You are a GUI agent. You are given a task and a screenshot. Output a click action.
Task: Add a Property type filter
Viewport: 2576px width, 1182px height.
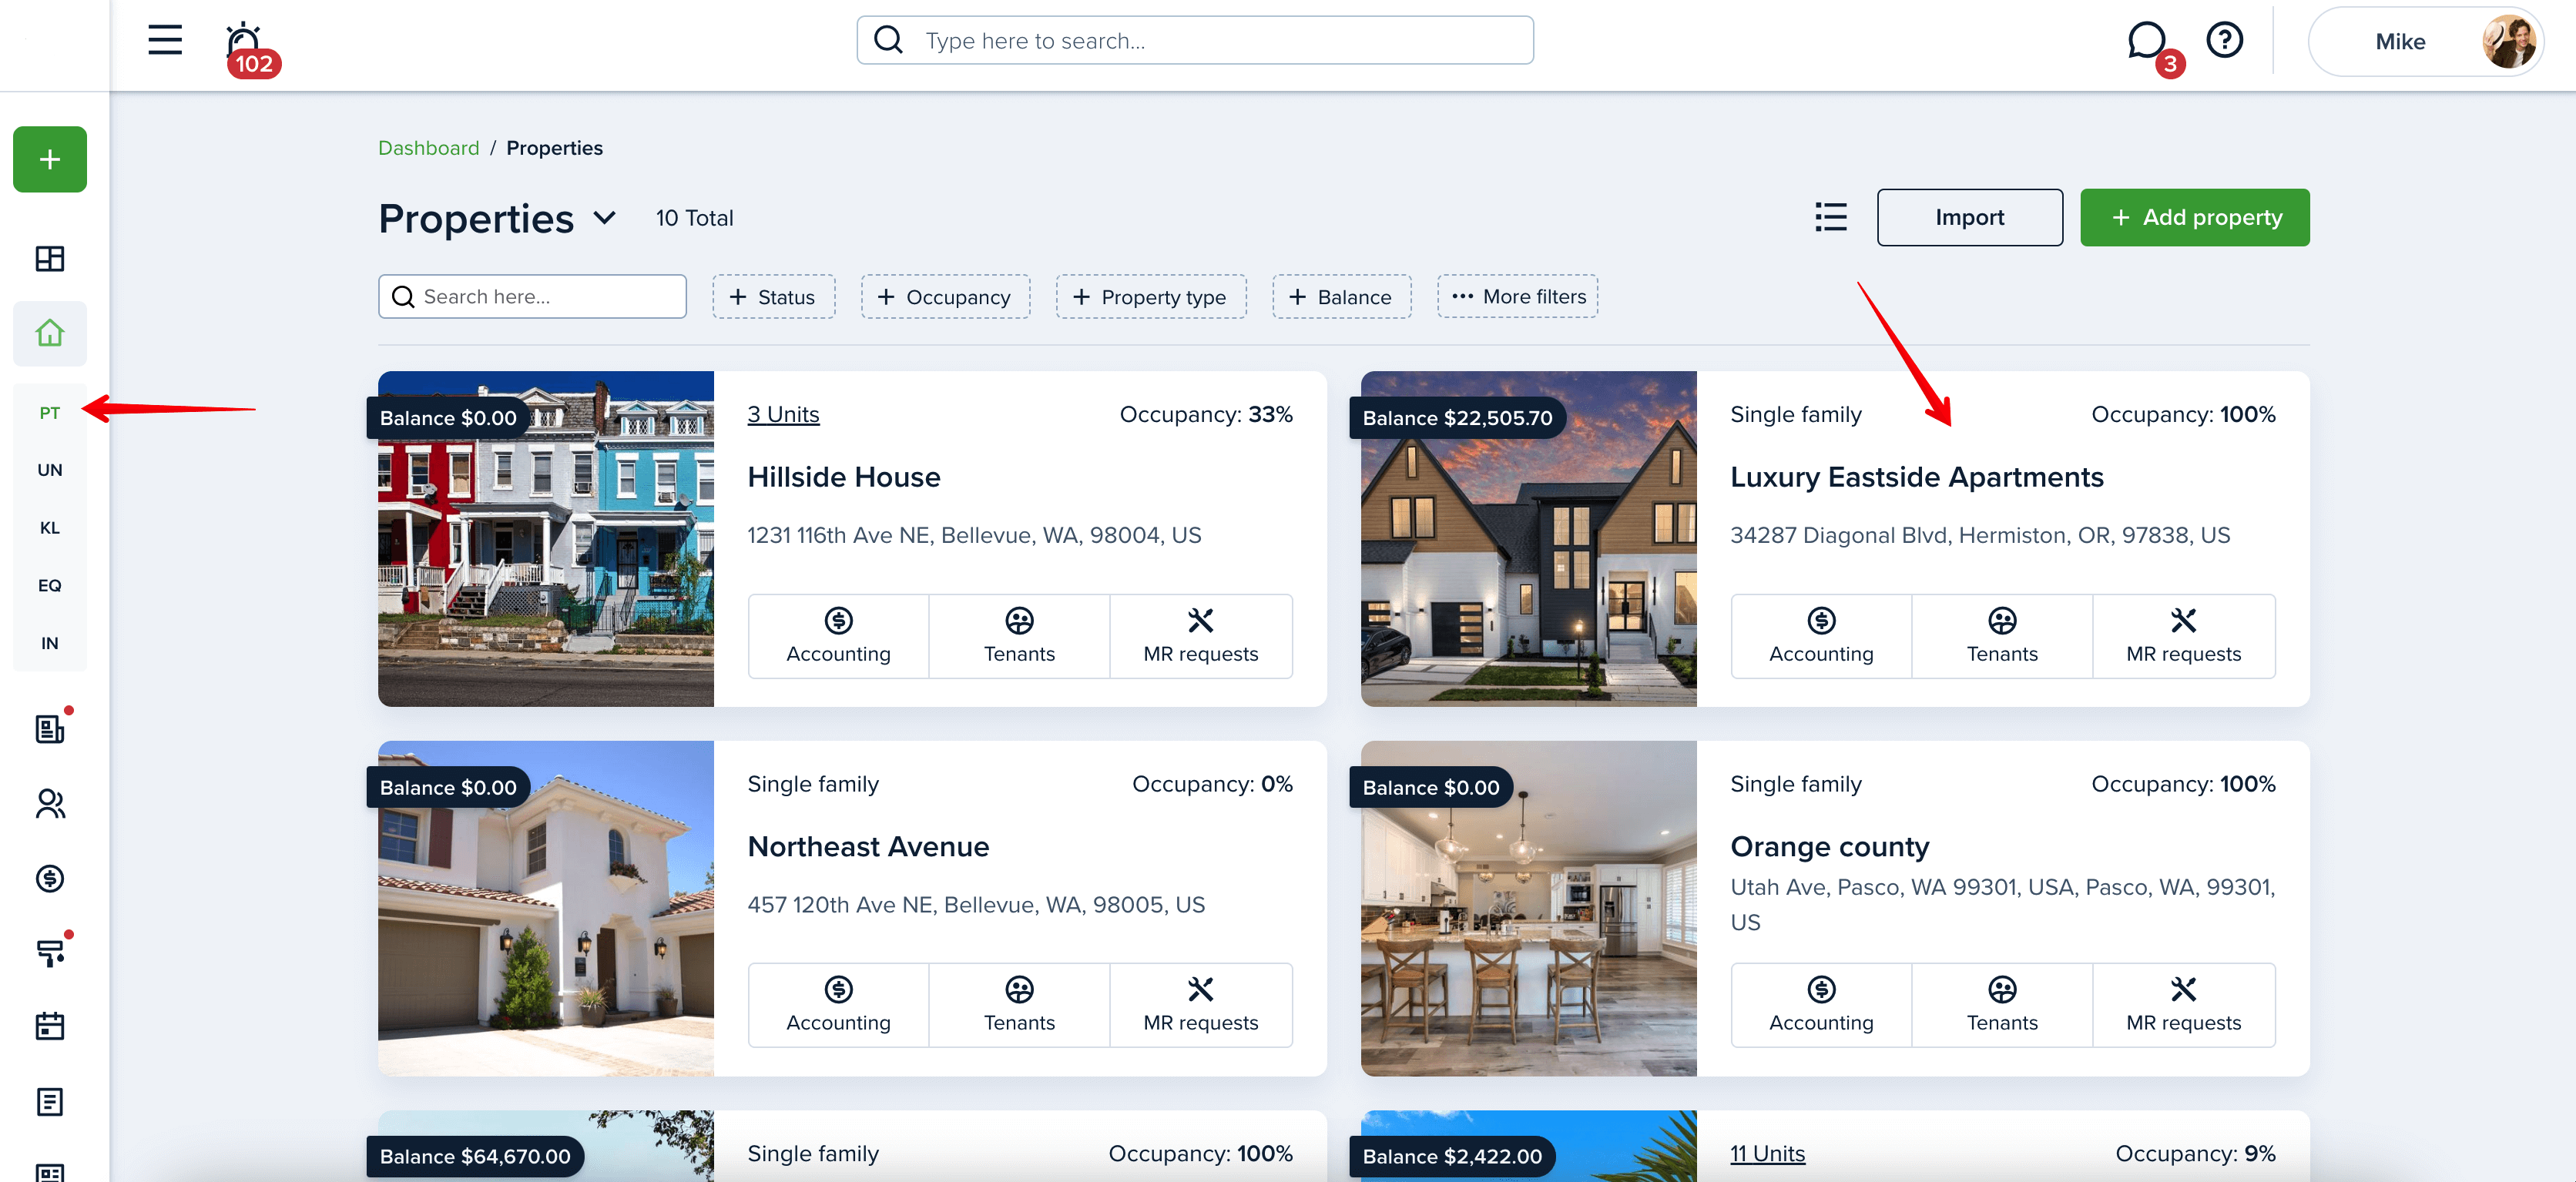[x=1151, y=297]
